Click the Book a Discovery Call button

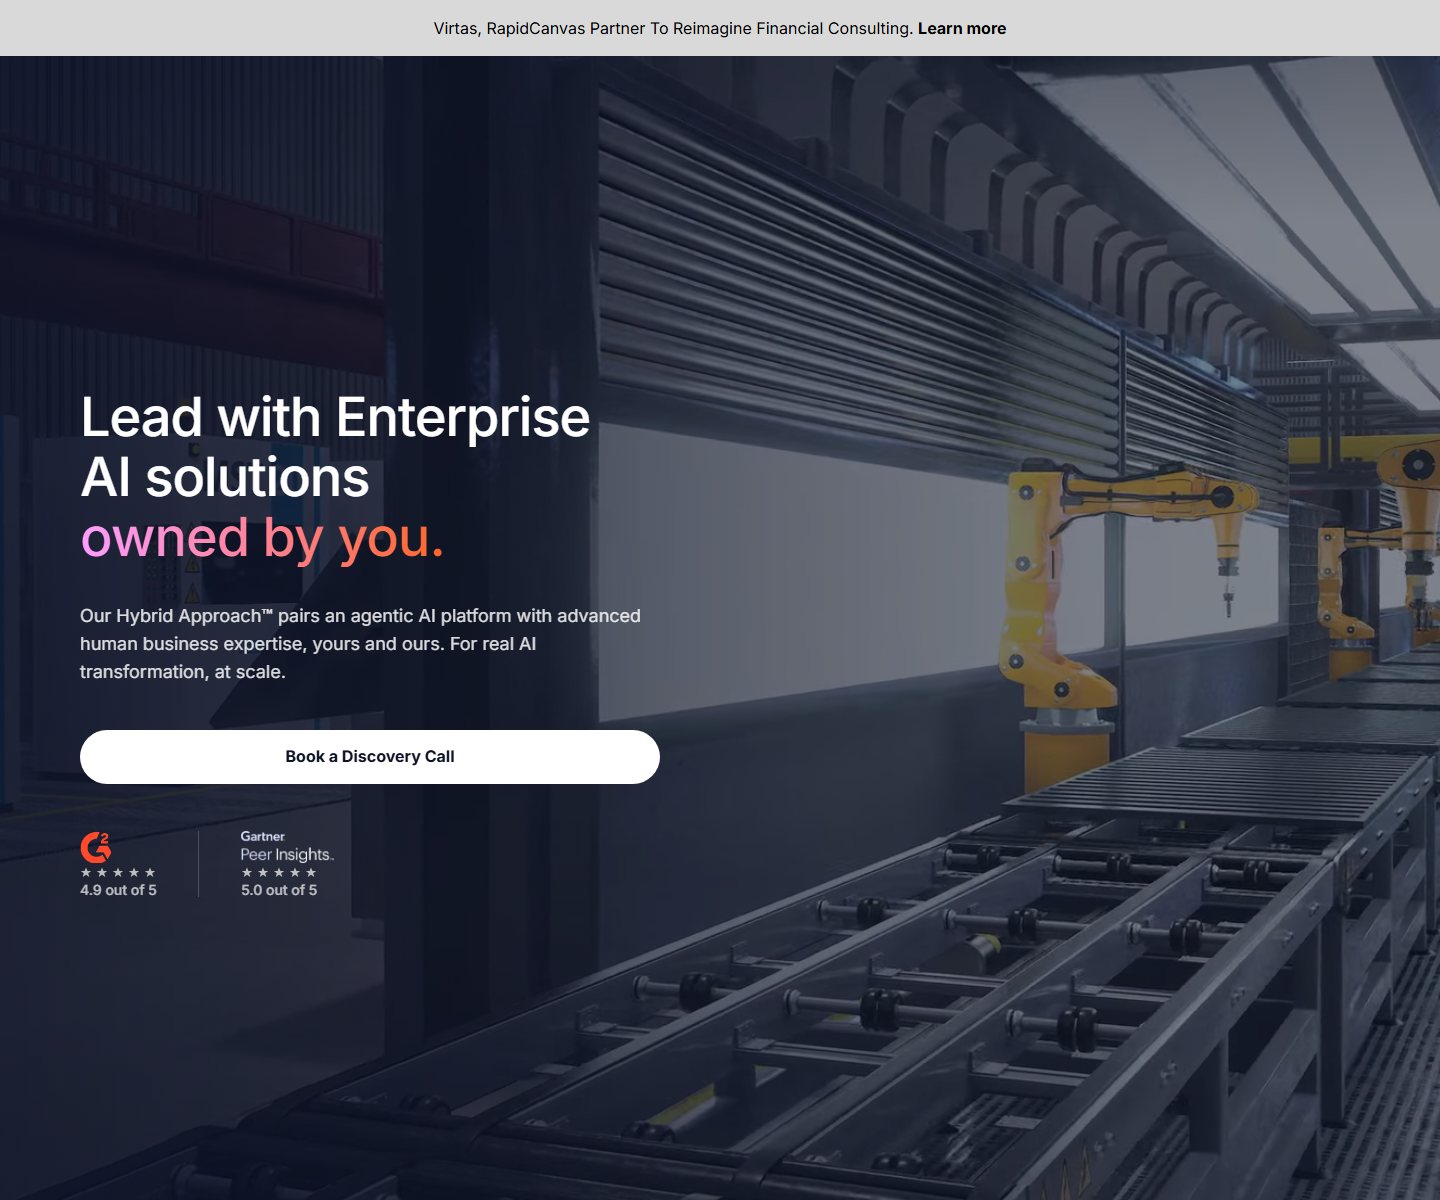370,757
